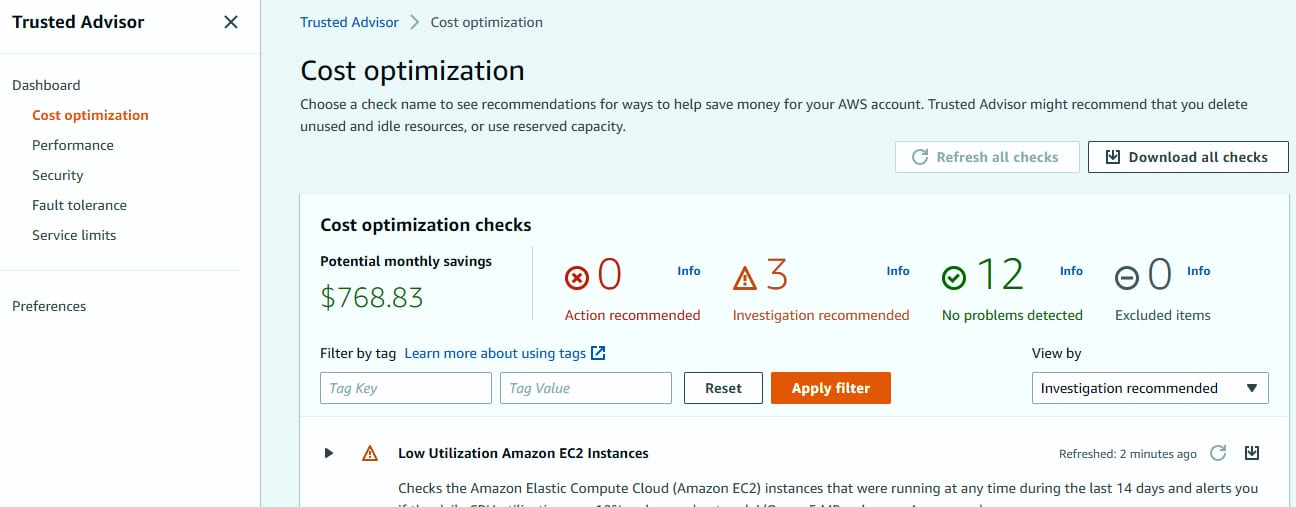
Task: Click the Reset filter button
Action: 723,388
